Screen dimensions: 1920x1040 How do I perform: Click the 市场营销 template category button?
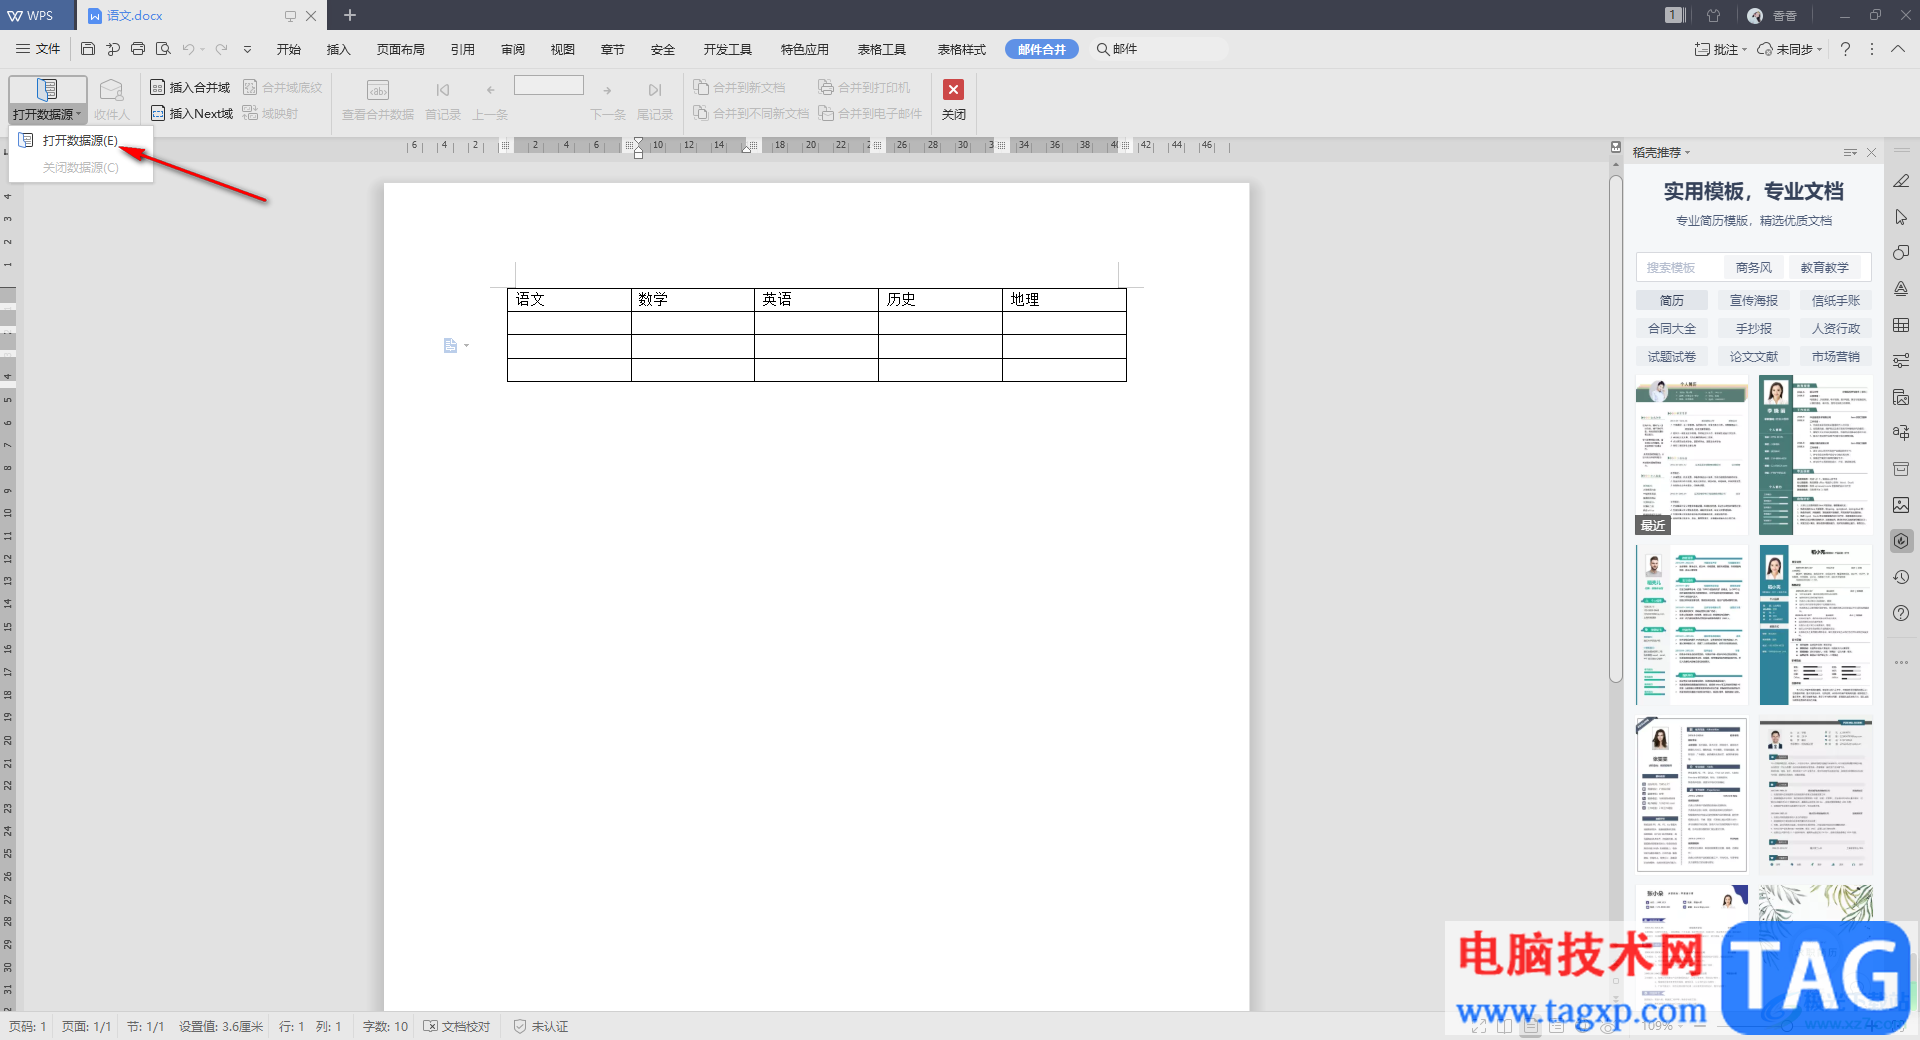pos(1836,357)
